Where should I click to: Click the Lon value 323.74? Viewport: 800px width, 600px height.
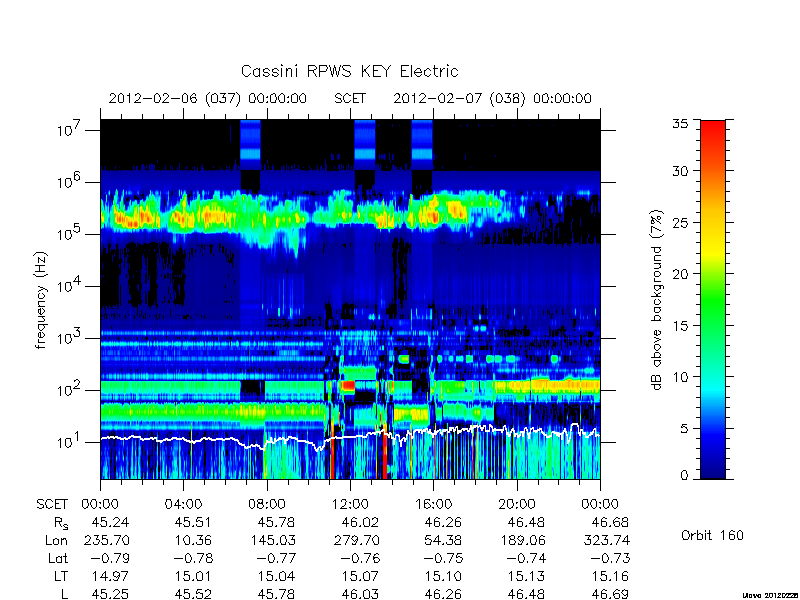(607, 540)
